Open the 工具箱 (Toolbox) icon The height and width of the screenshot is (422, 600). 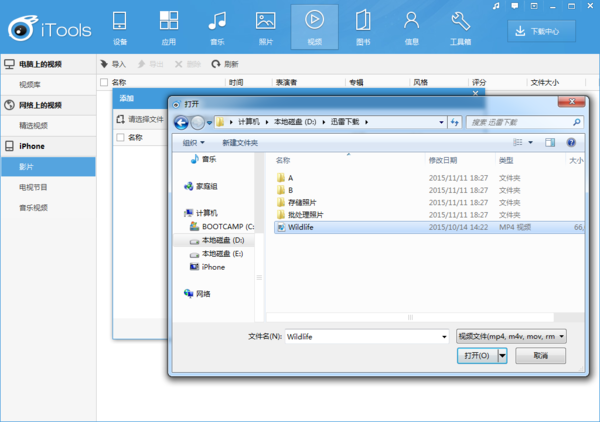[x=460, y=25]
